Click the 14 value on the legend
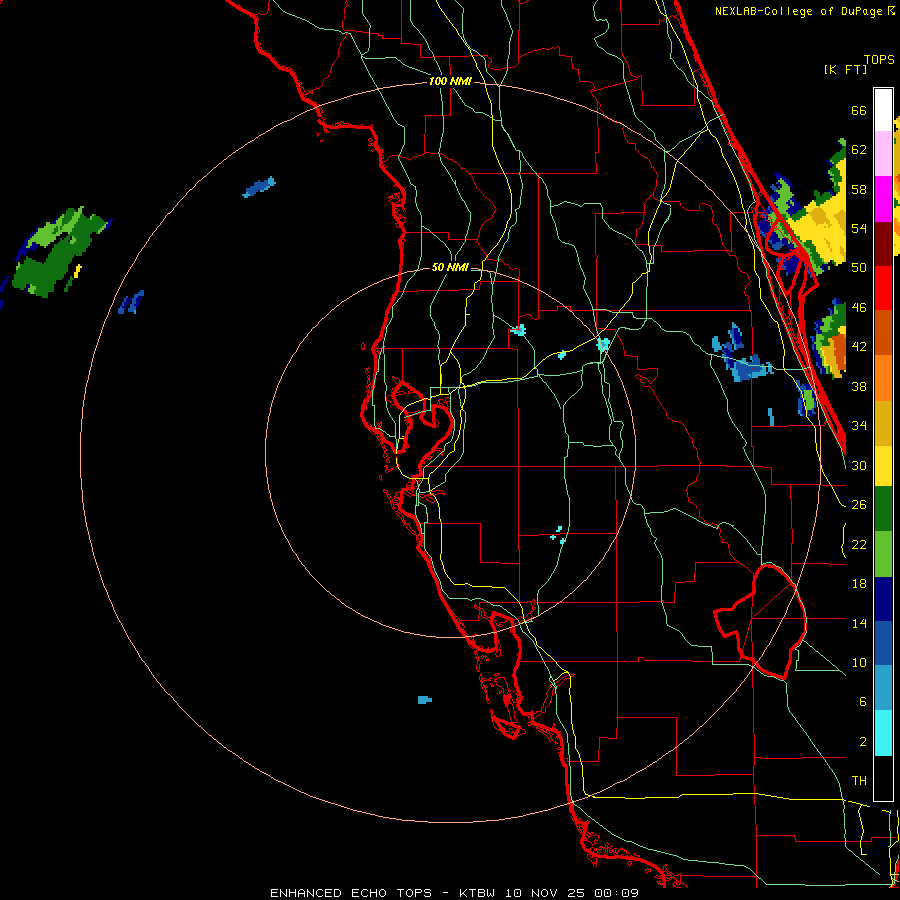 [859, 623]
